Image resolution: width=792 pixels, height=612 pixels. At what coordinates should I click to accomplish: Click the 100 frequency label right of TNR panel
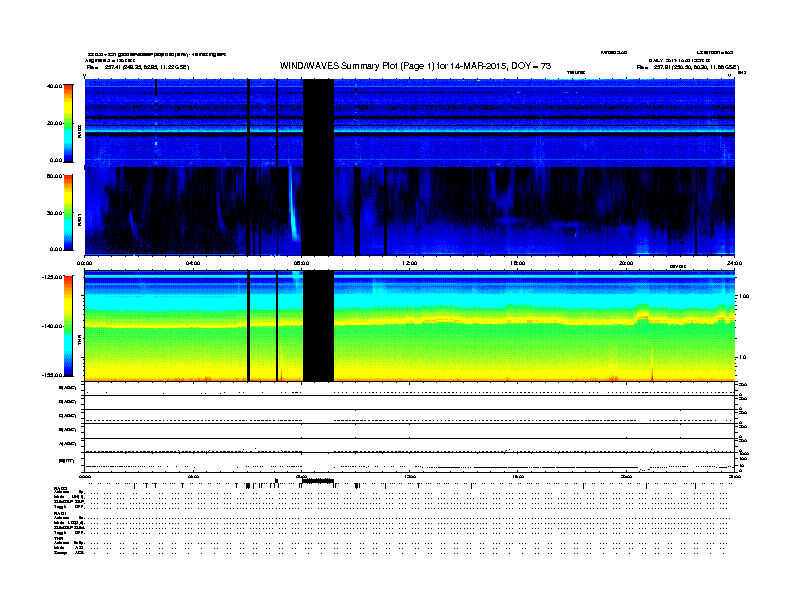pyautogui.click(x=744, y=296)
